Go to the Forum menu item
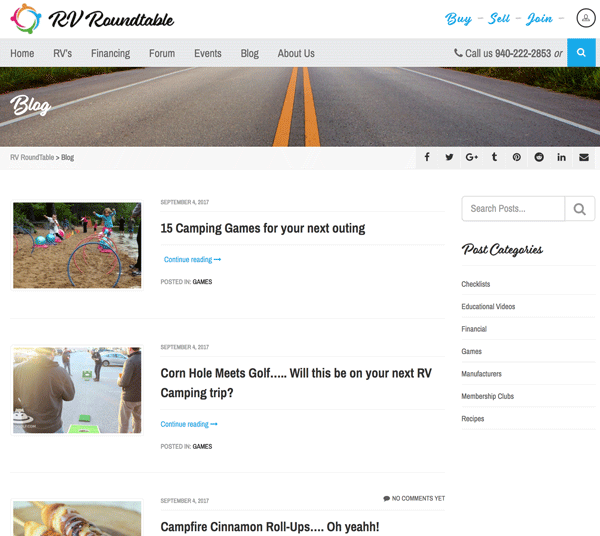The image size is (600, 536). (162, 53)
